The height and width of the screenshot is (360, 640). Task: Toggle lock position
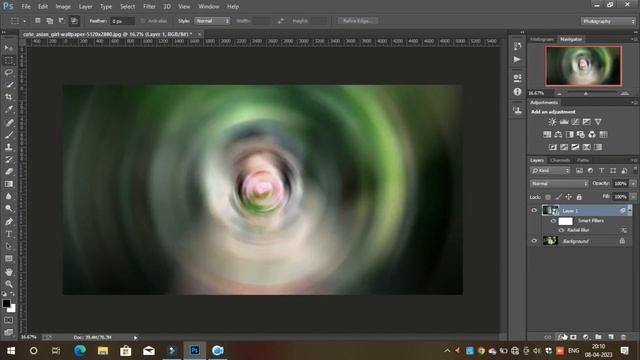[x=569, y=197]
